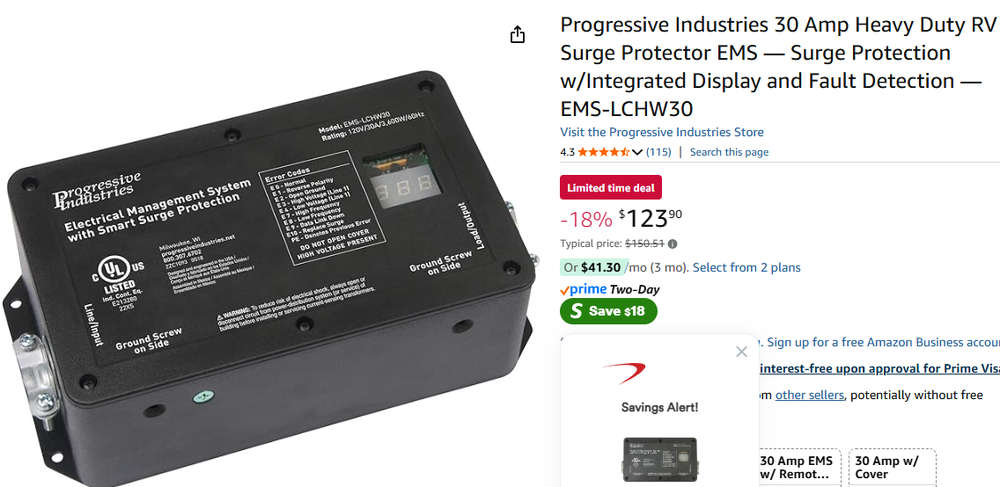Viewport: 1000px width, 487px height.
Task: Expand the star rating dropdown chevron
Action: [637, 152]
